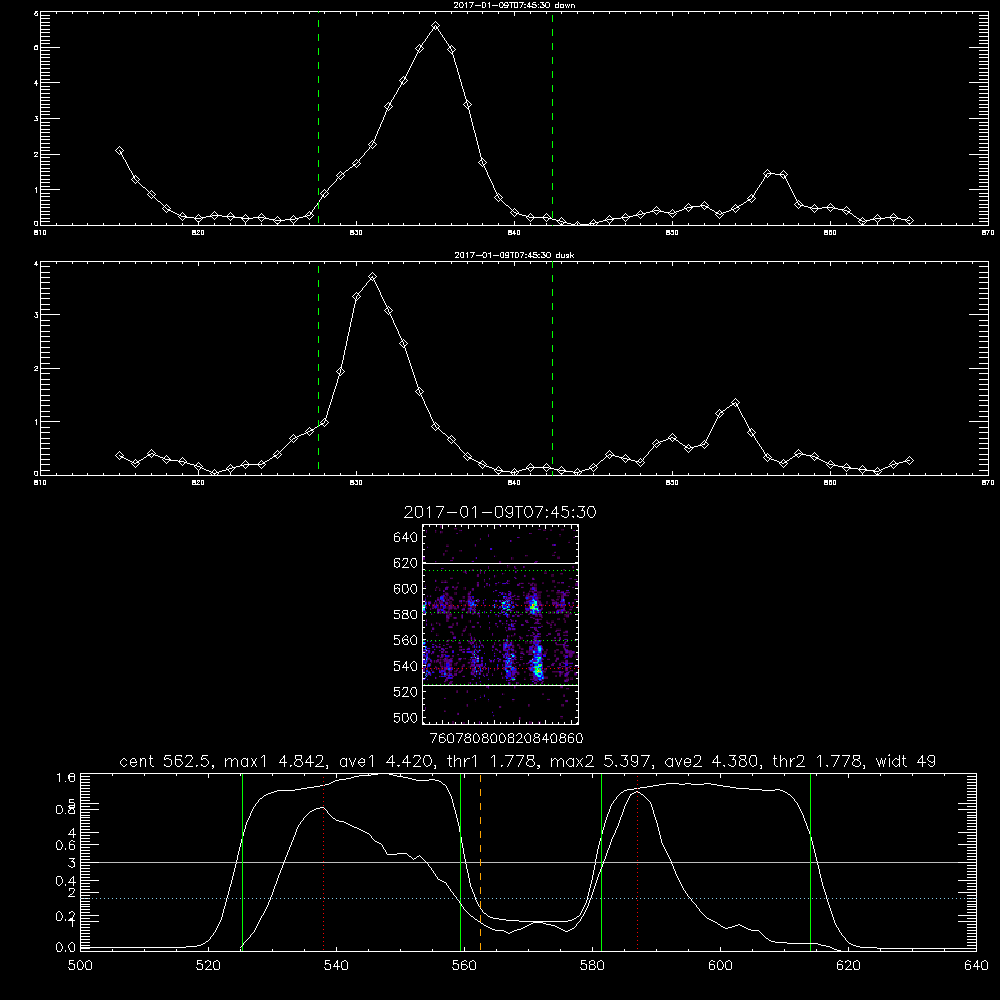Select the highest peak diamond in dusk plot
The width and height of the screenshot is (1000, 1000).
(372, 277)
